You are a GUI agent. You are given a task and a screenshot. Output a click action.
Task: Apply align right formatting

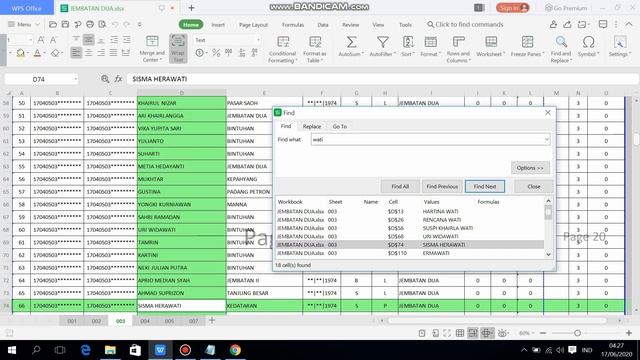pos(101,53)
